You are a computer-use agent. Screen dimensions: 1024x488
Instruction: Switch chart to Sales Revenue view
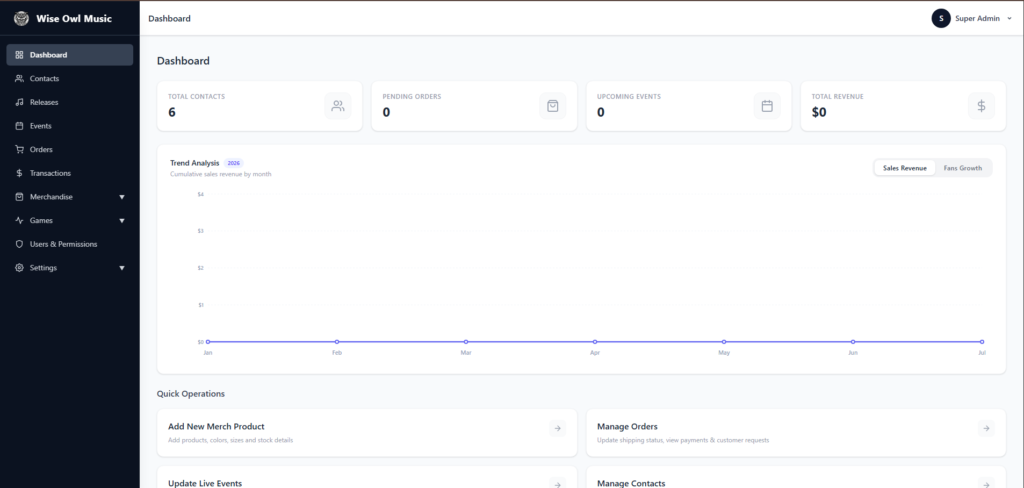(x=904, y=168)
